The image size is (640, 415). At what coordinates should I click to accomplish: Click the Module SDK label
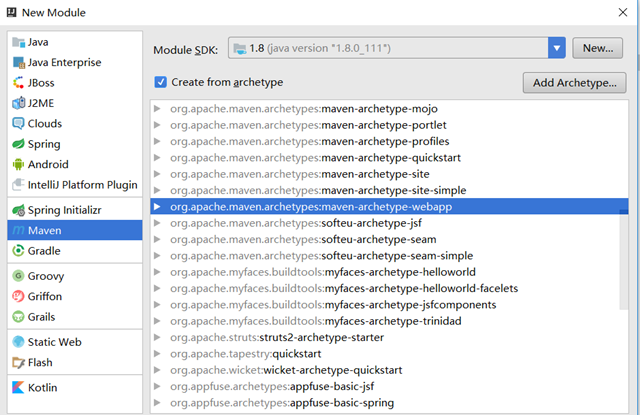[185, 50]
